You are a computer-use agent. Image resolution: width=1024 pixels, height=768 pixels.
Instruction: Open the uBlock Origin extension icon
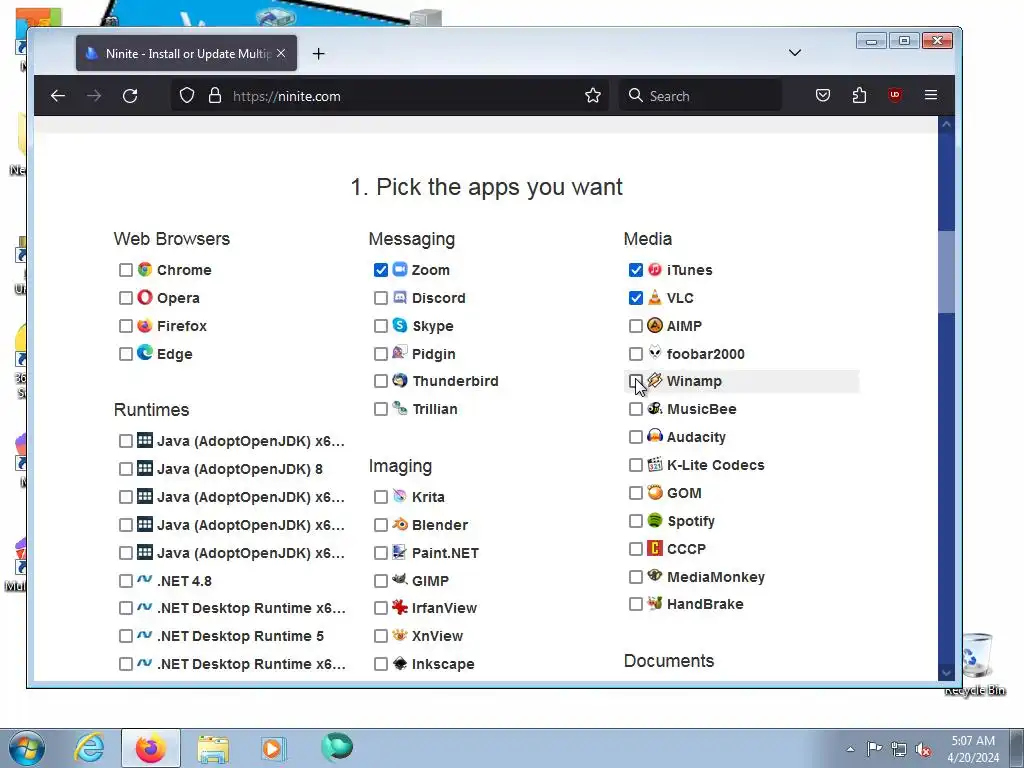pyautogui.click(x=895, y=95)
